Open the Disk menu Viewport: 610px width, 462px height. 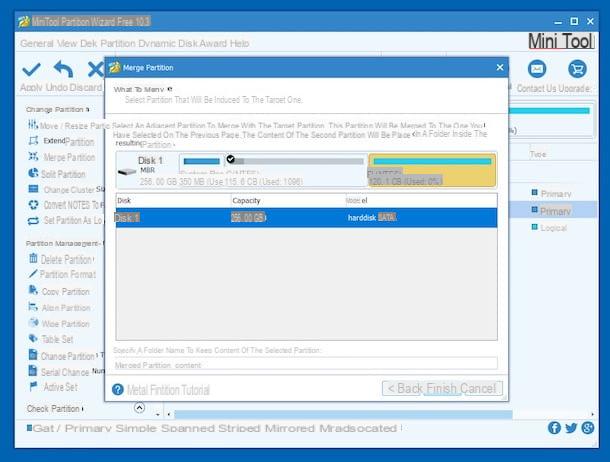89,44
